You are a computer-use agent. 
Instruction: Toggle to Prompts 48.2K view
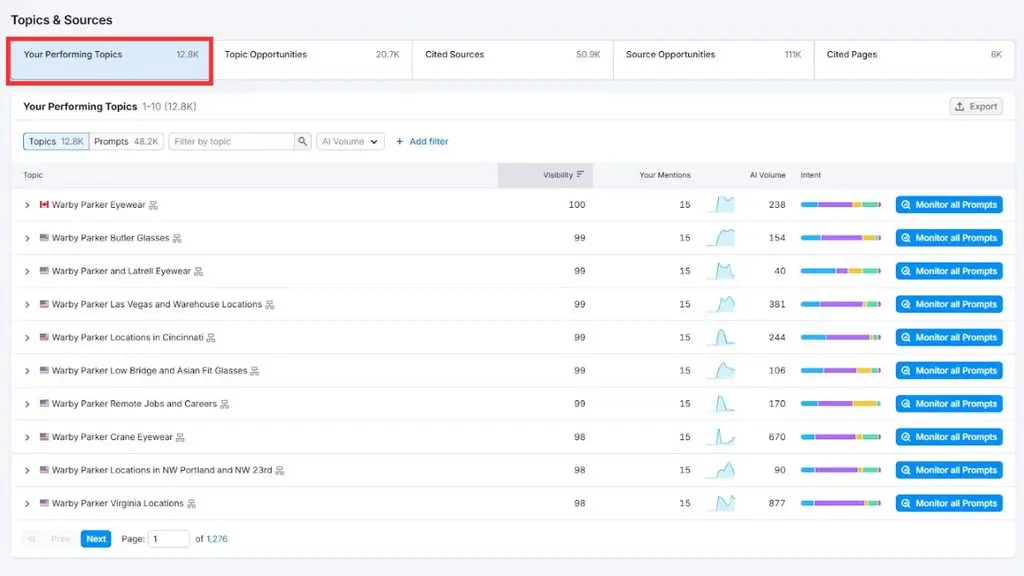pyautogui.click(x=127, y=141)
